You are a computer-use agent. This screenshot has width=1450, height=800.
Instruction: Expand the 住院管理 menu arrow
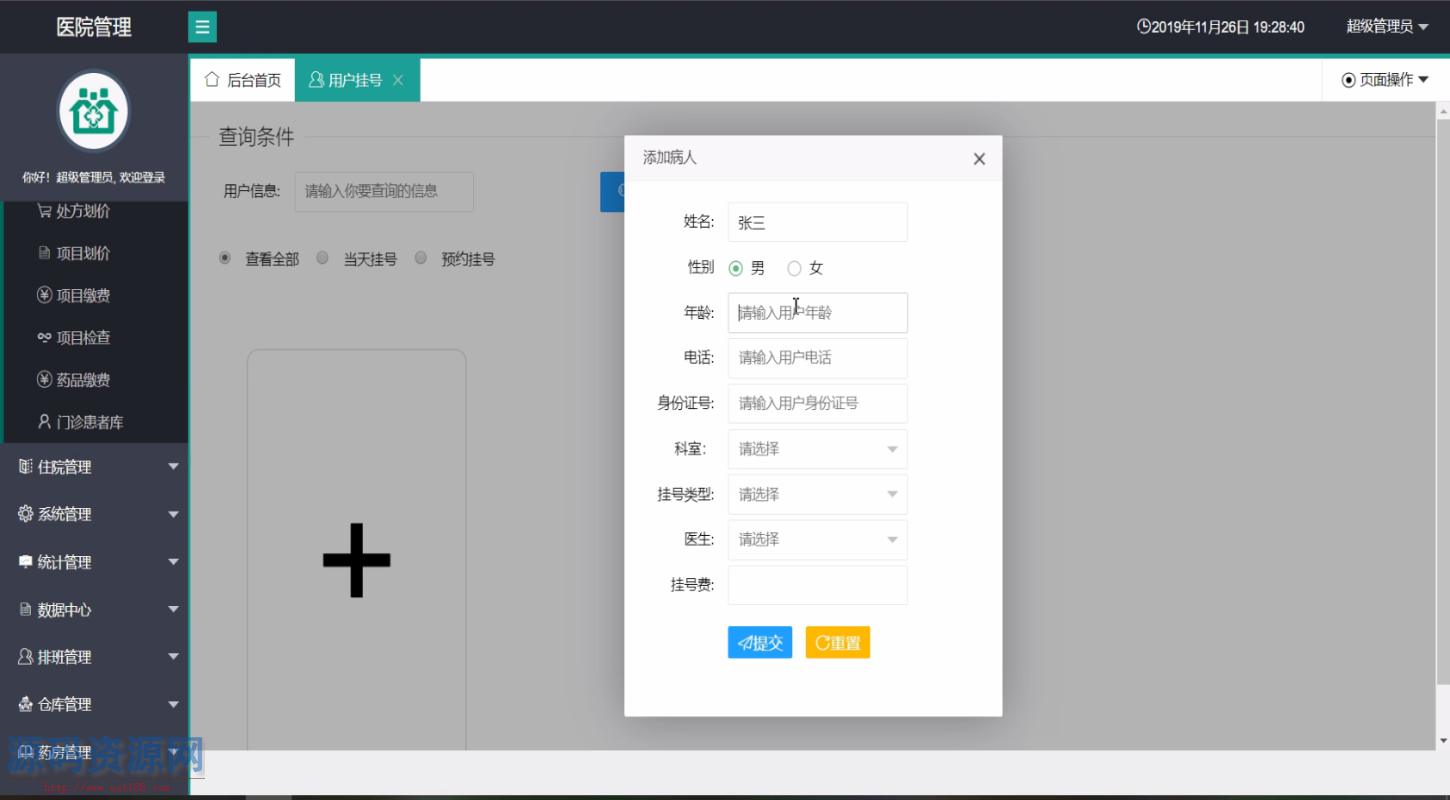(x=173, y=467)
